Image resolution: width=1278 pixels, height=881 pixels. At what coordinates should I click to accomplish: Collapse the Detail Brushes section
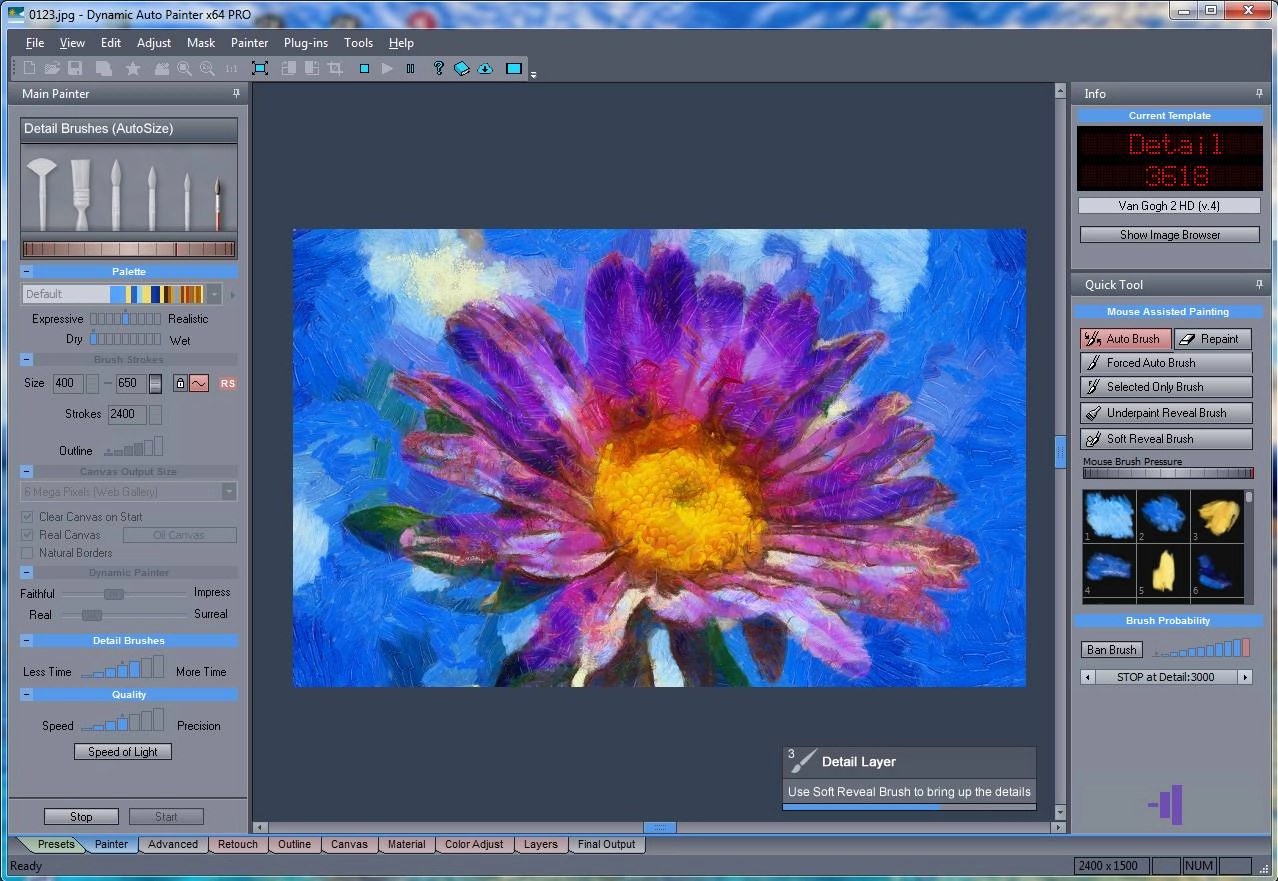(x=26, y=641)
